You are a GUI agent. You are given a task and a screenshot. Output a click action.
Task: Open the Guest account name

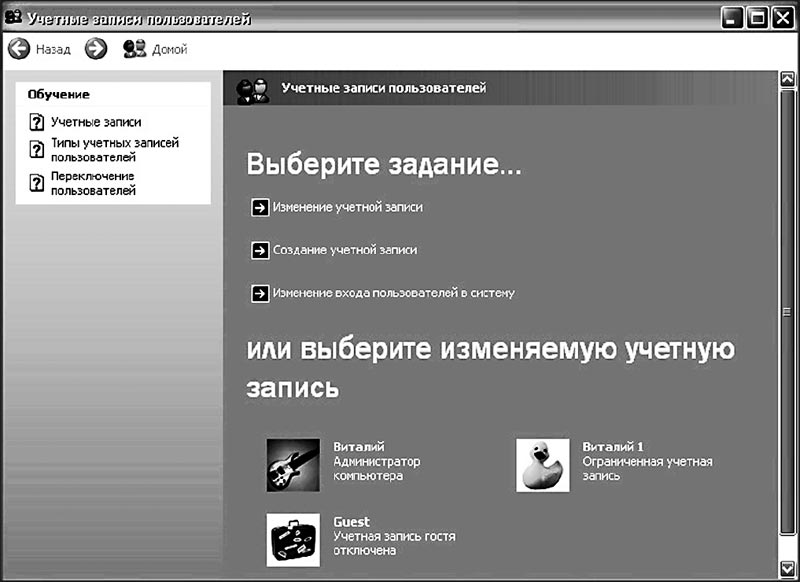(352, 522)
